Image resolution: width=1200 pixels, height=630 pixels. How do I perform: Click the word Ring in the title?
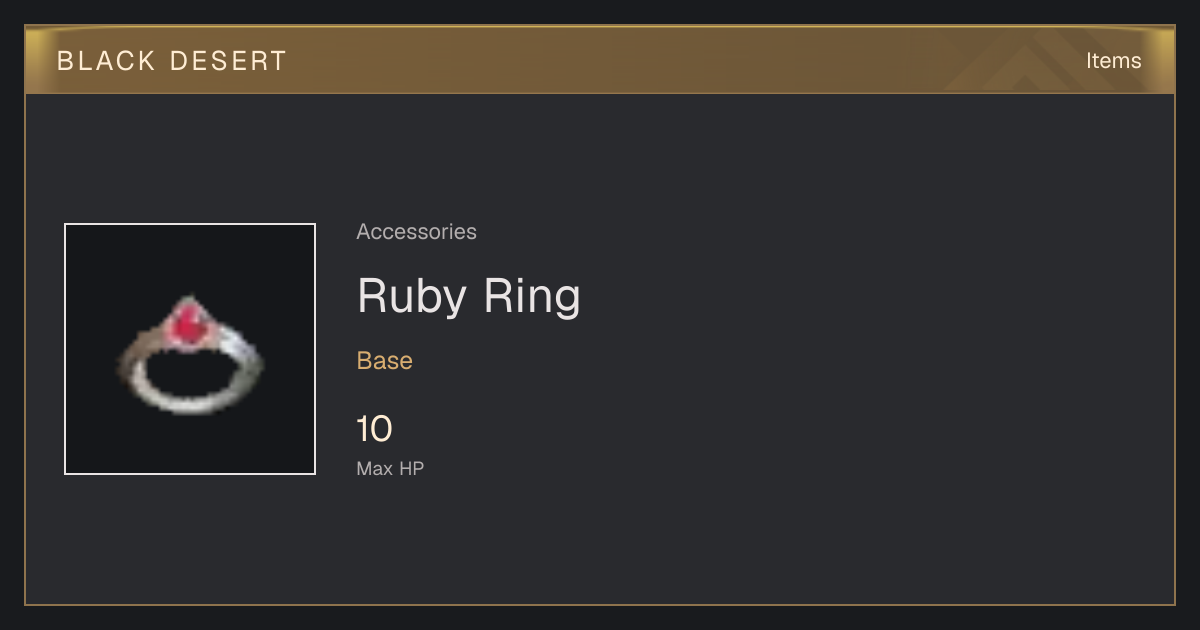(534, 297)
